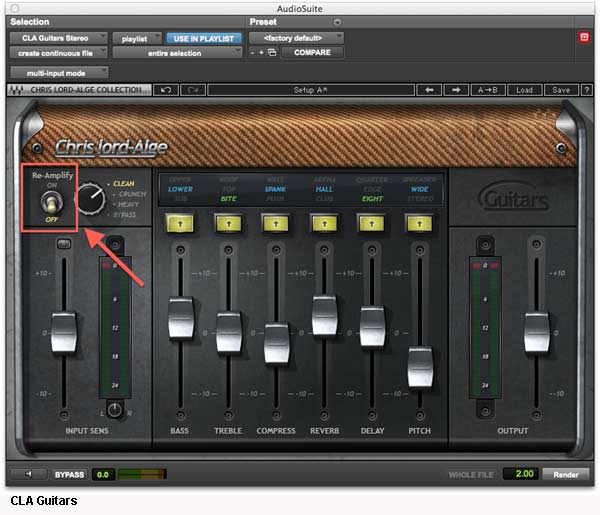Toggle WHOLE FILE option
600x515 pixels.
[471, 475]
